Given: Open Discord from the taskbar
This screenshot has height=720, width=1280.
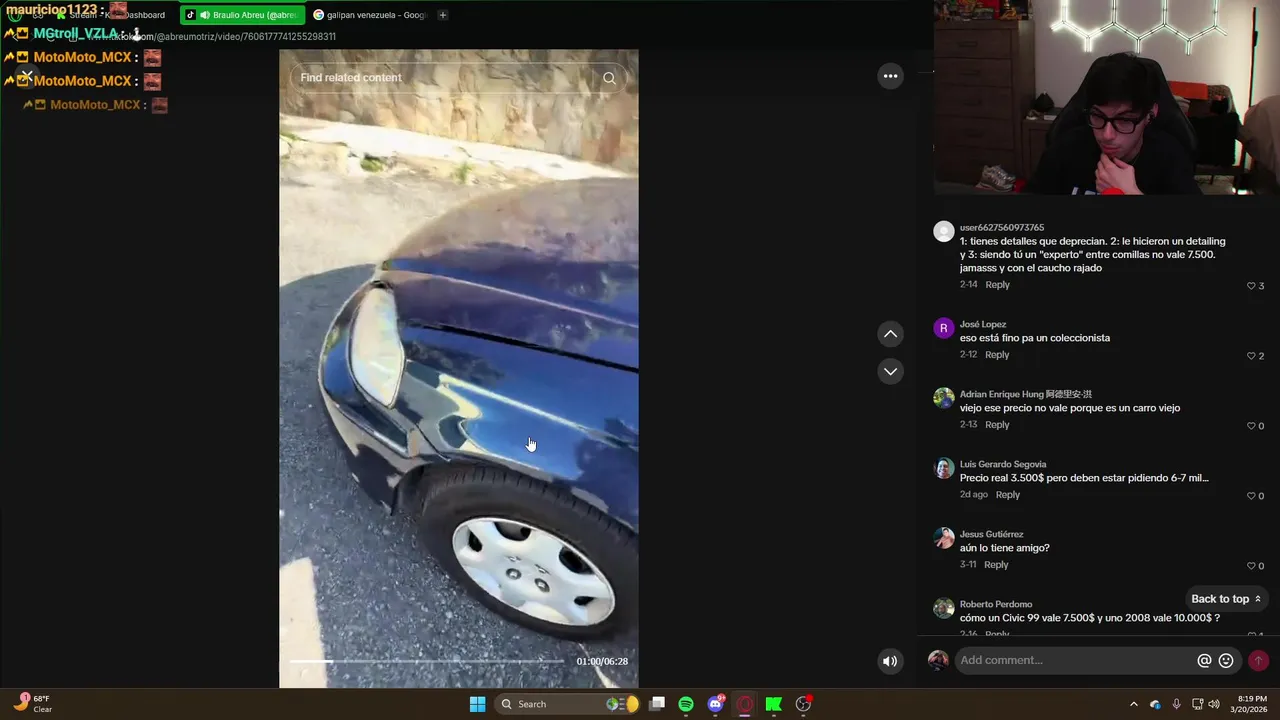Looking at the screenshot, I should click(x=716, y=704).
